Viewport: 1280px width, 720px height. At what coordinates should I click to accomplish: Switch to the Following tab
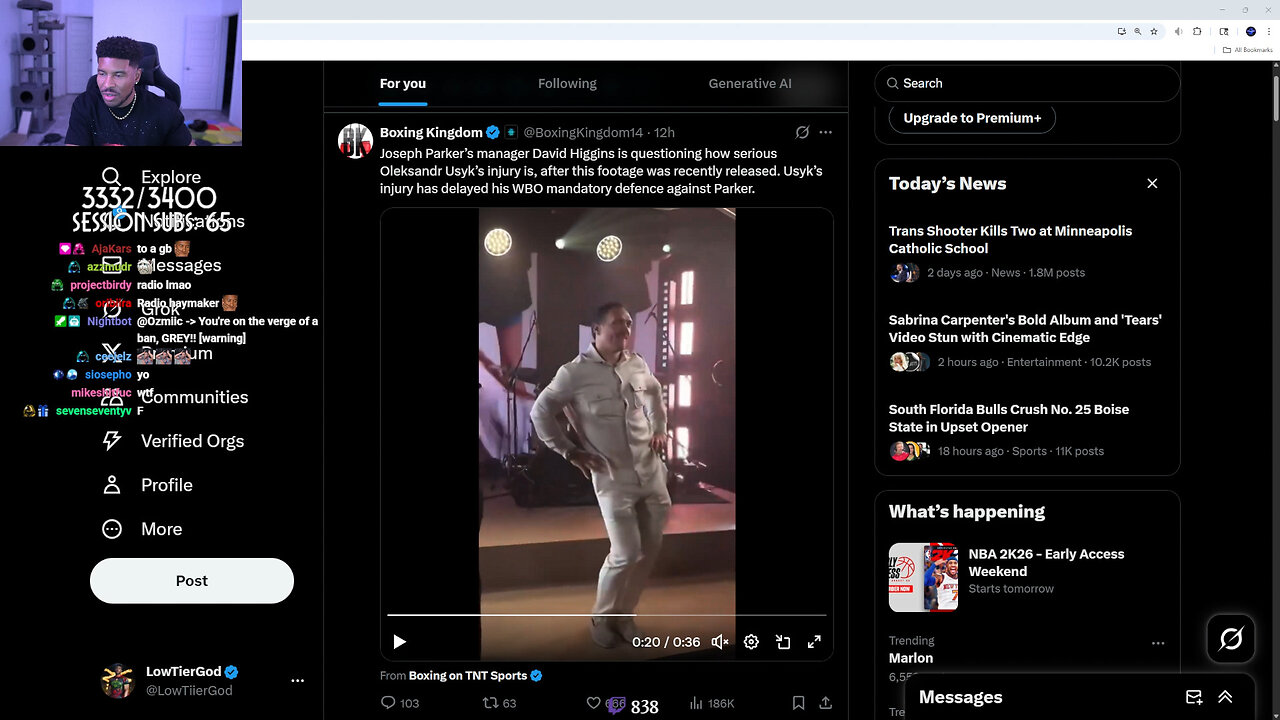point(567,84)
